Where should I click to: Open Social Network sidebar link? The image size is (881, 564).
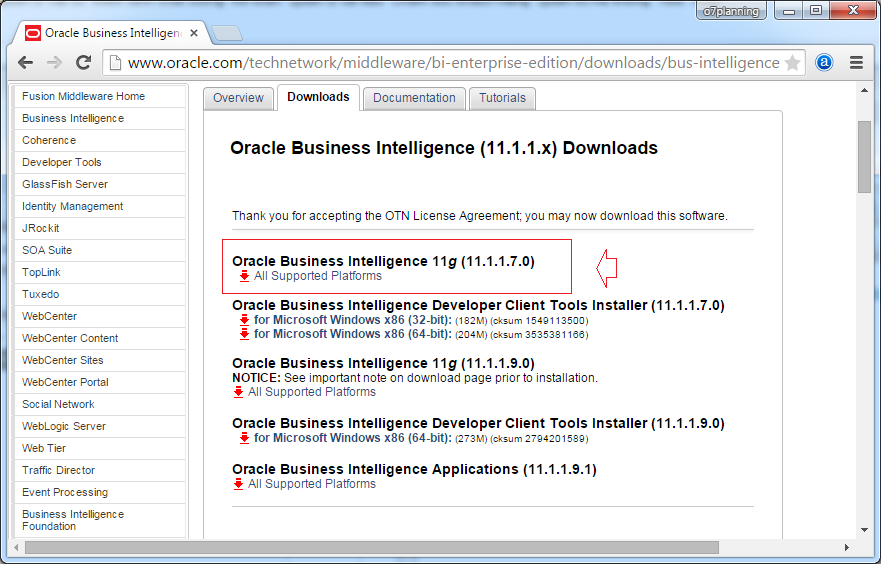click(x=100, y=404)
